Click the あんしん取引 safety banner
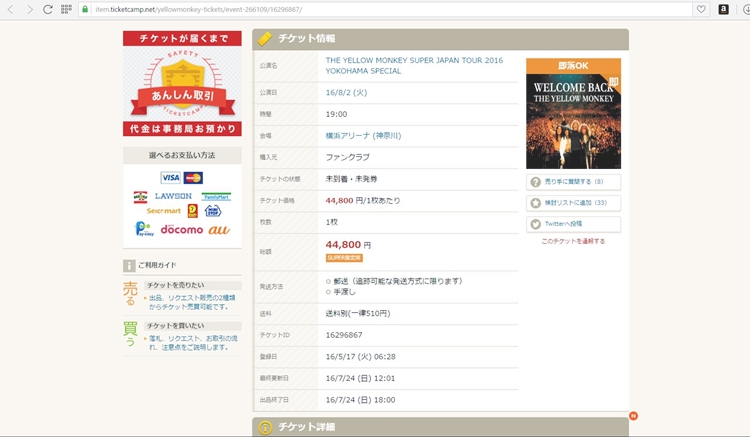The width and height of the screenshot is (750, 437). pyautogui.click(x=182, y=84)
